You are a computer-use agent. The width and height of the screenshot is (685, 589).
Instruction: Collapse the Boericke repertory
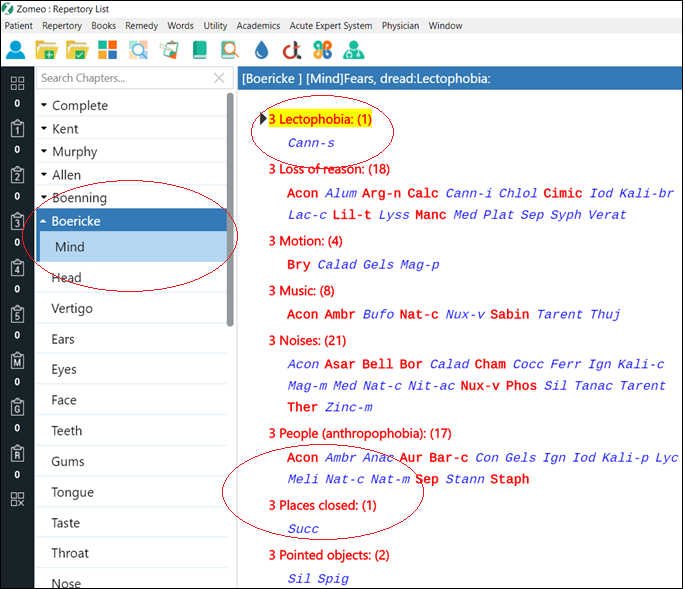(x=44, y=222)
